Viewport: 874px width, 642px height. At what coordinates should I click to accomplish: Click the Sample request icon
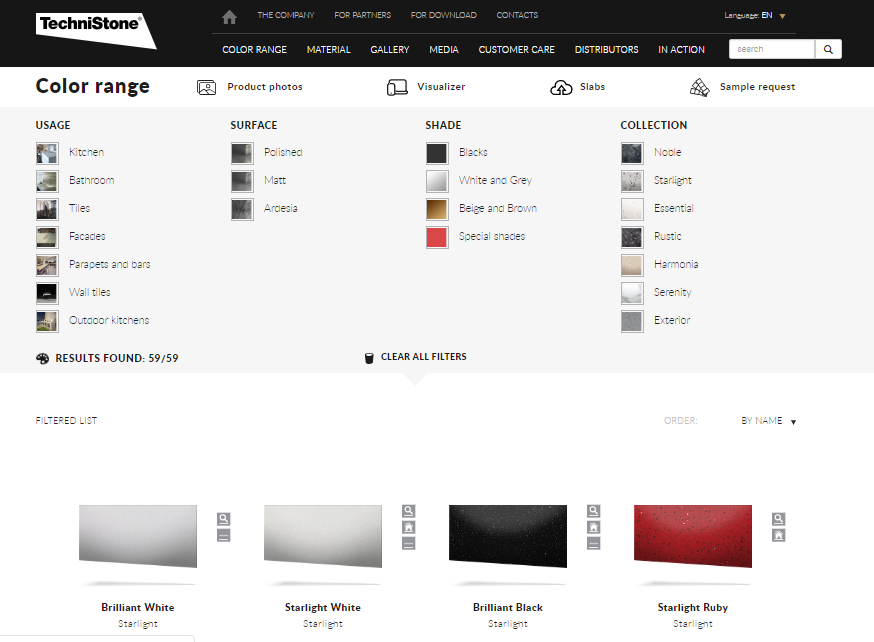point(700,87)
